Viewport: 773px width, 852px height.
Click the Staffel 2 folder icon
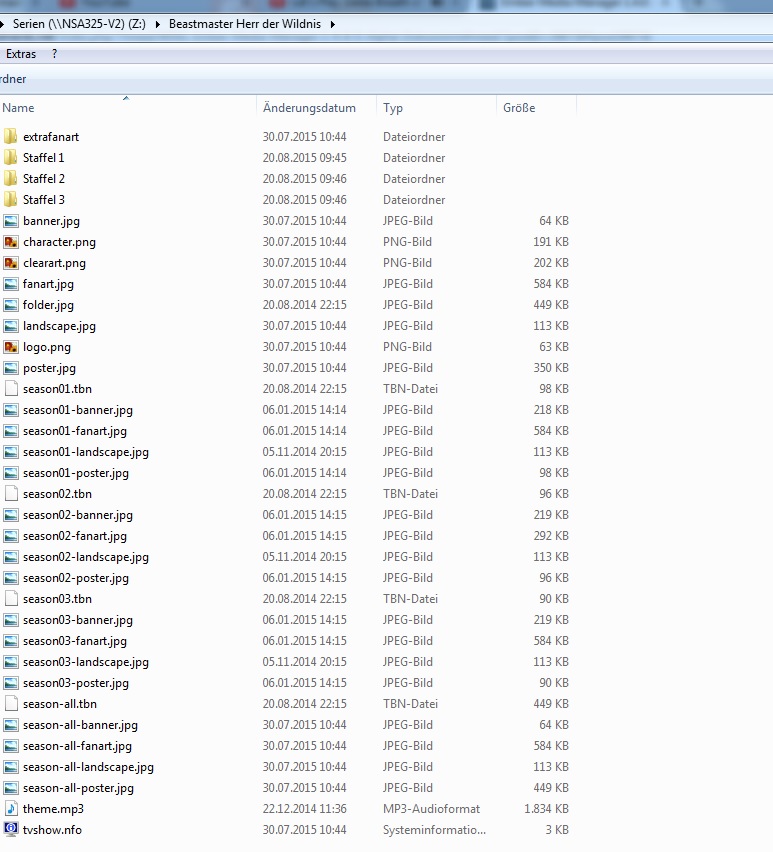click(10, 178)
